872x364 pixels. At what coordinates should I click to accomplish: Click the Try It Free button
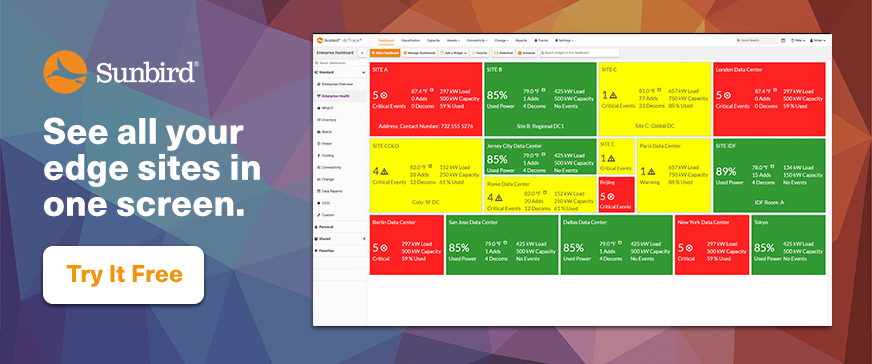click(x=123, y=275)
